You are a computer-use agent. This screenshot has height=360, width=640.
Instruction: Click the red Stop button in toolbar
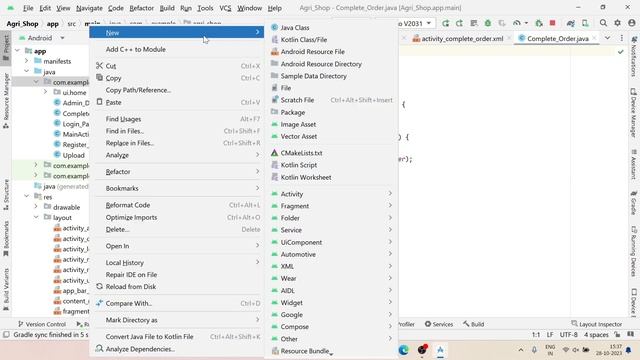pyautogui.click(x=552, y=23)
